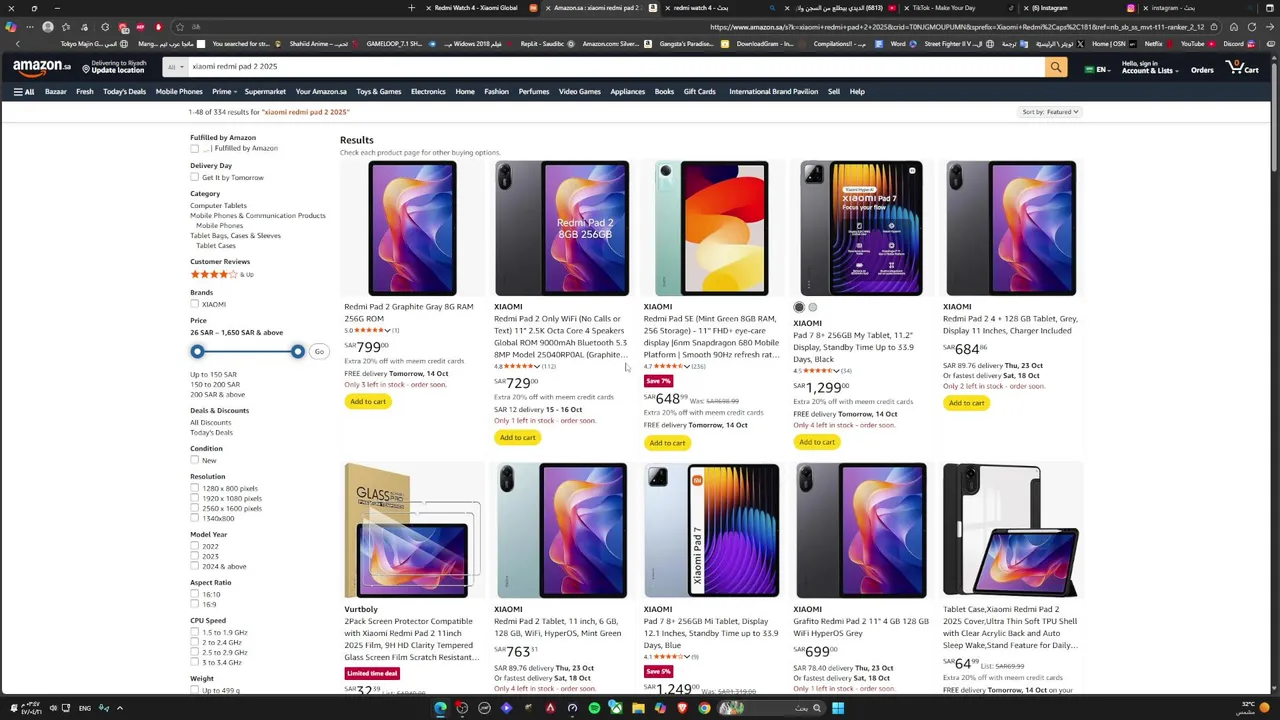Click the Amazon.sa logo
The height and width of the screenshot is (720, 1280).
coord(41,67)
